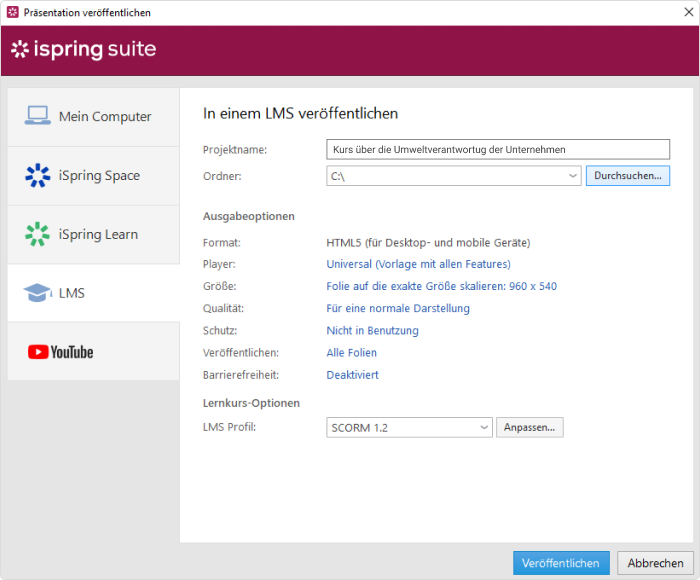700x580 pixels.
Task: Switch to iSpring Space tab
Action: (94, 176)
